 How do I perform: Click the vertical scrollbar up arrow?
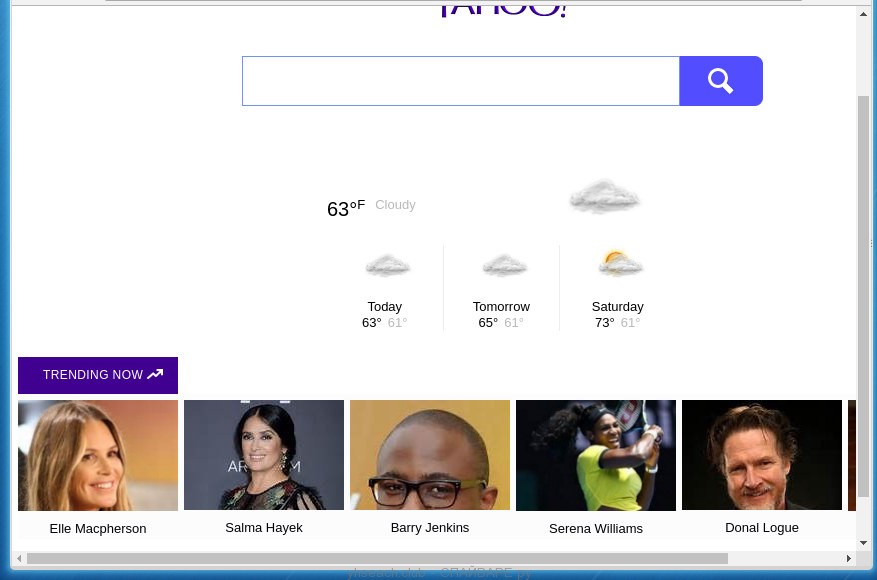point(864,14)
